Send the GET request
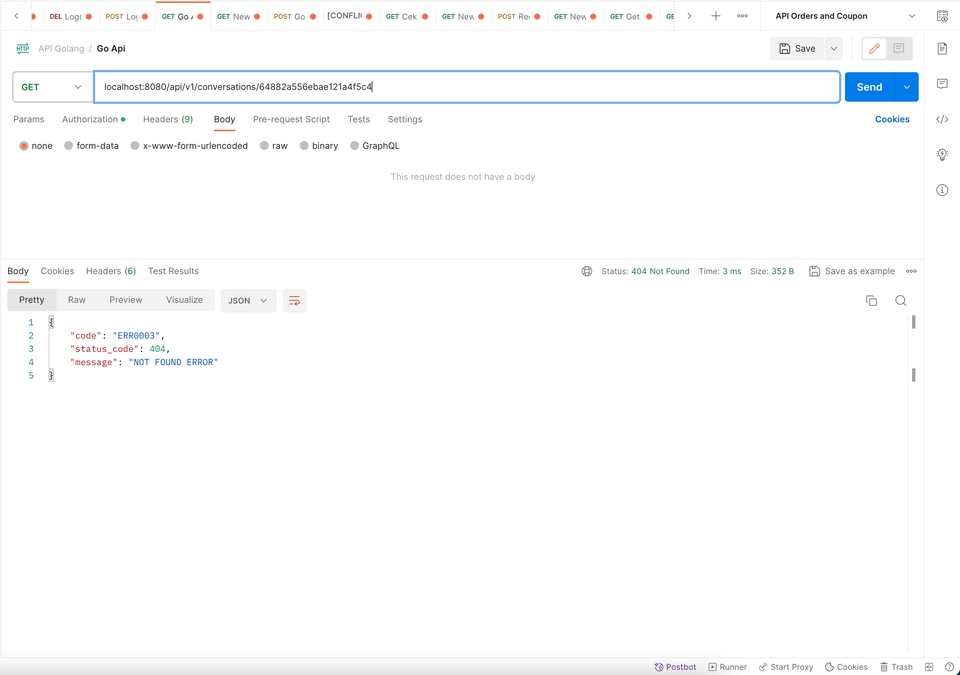 click(x=869, y=87)
